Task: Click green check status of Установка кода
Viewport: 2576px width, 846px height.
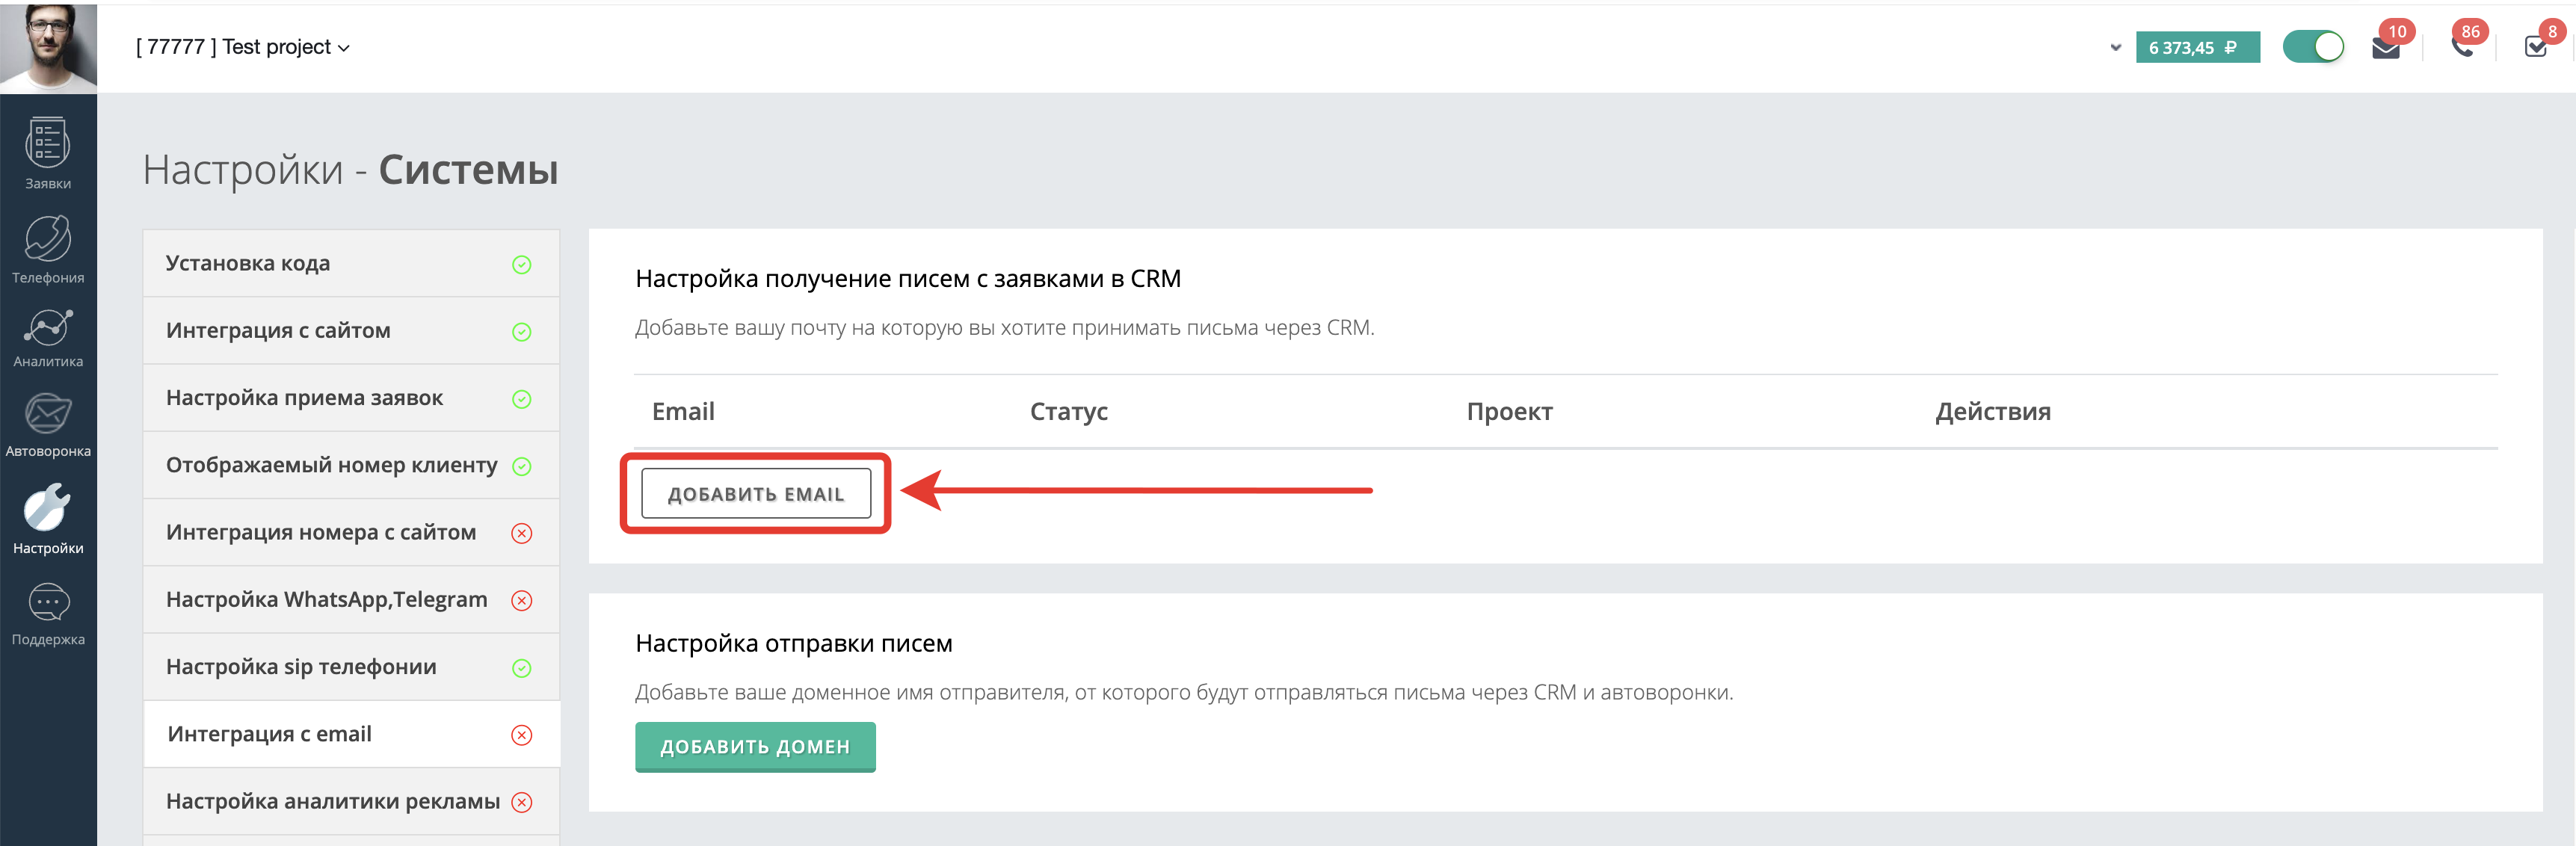Action: (522, 265)
